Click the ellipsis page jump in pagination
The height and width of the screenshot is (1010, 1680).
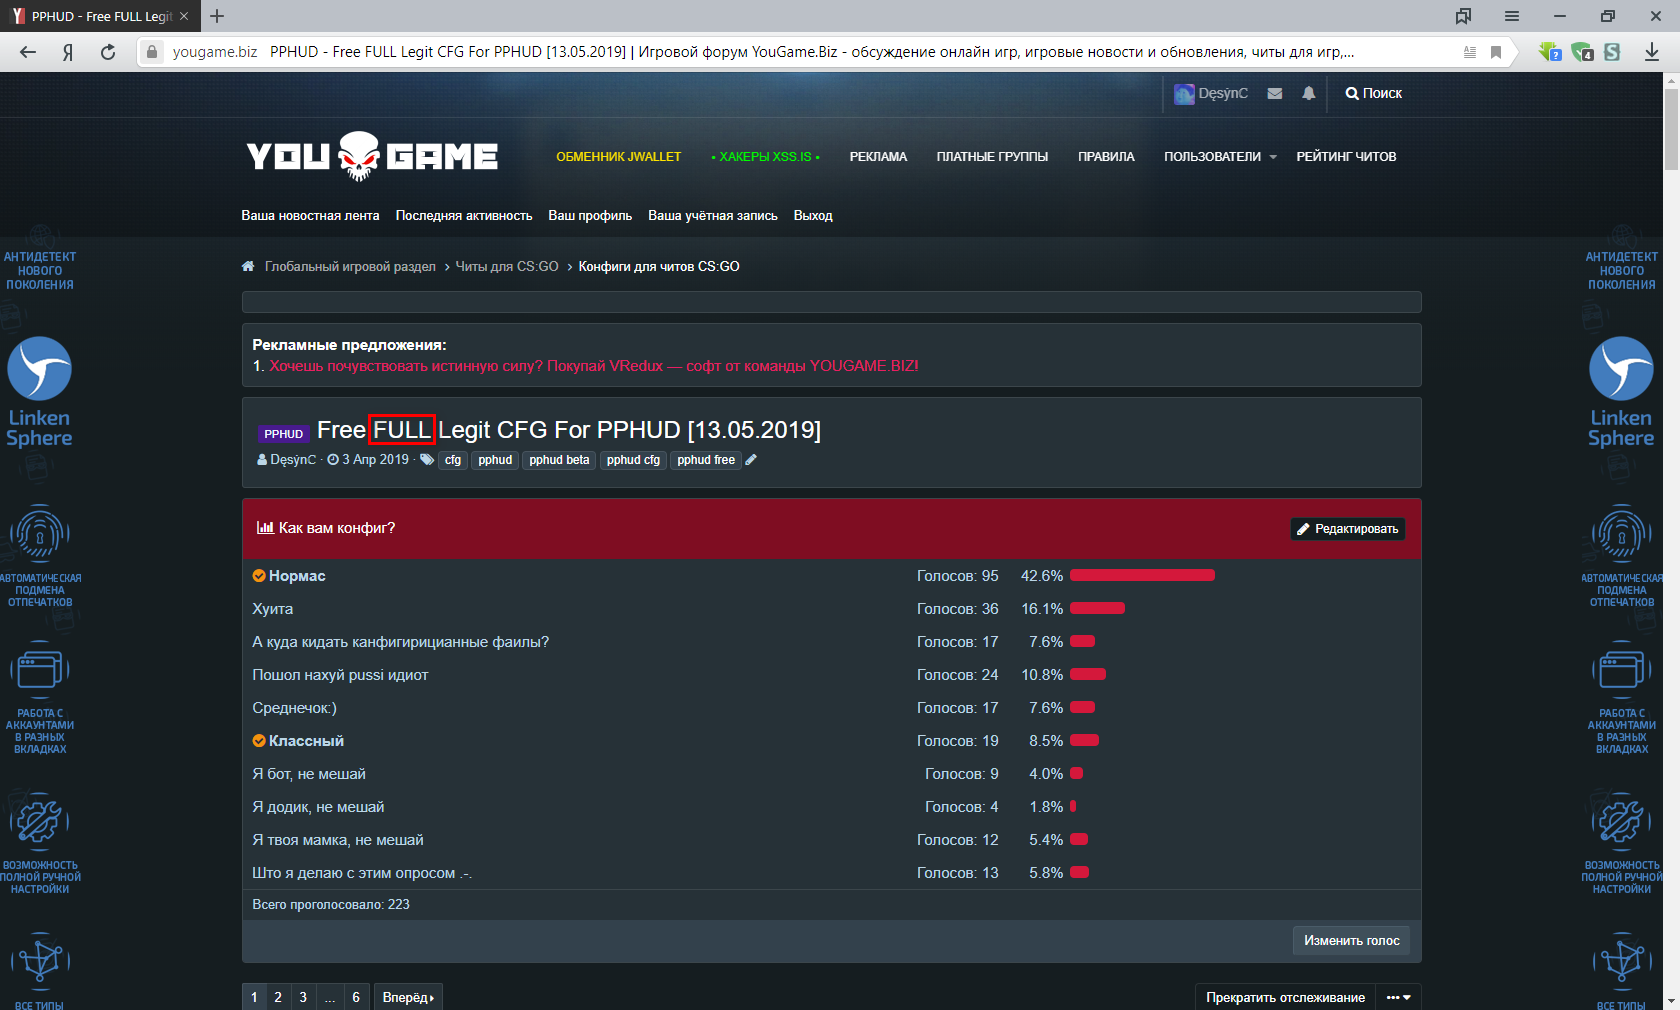tap(330, 997)
